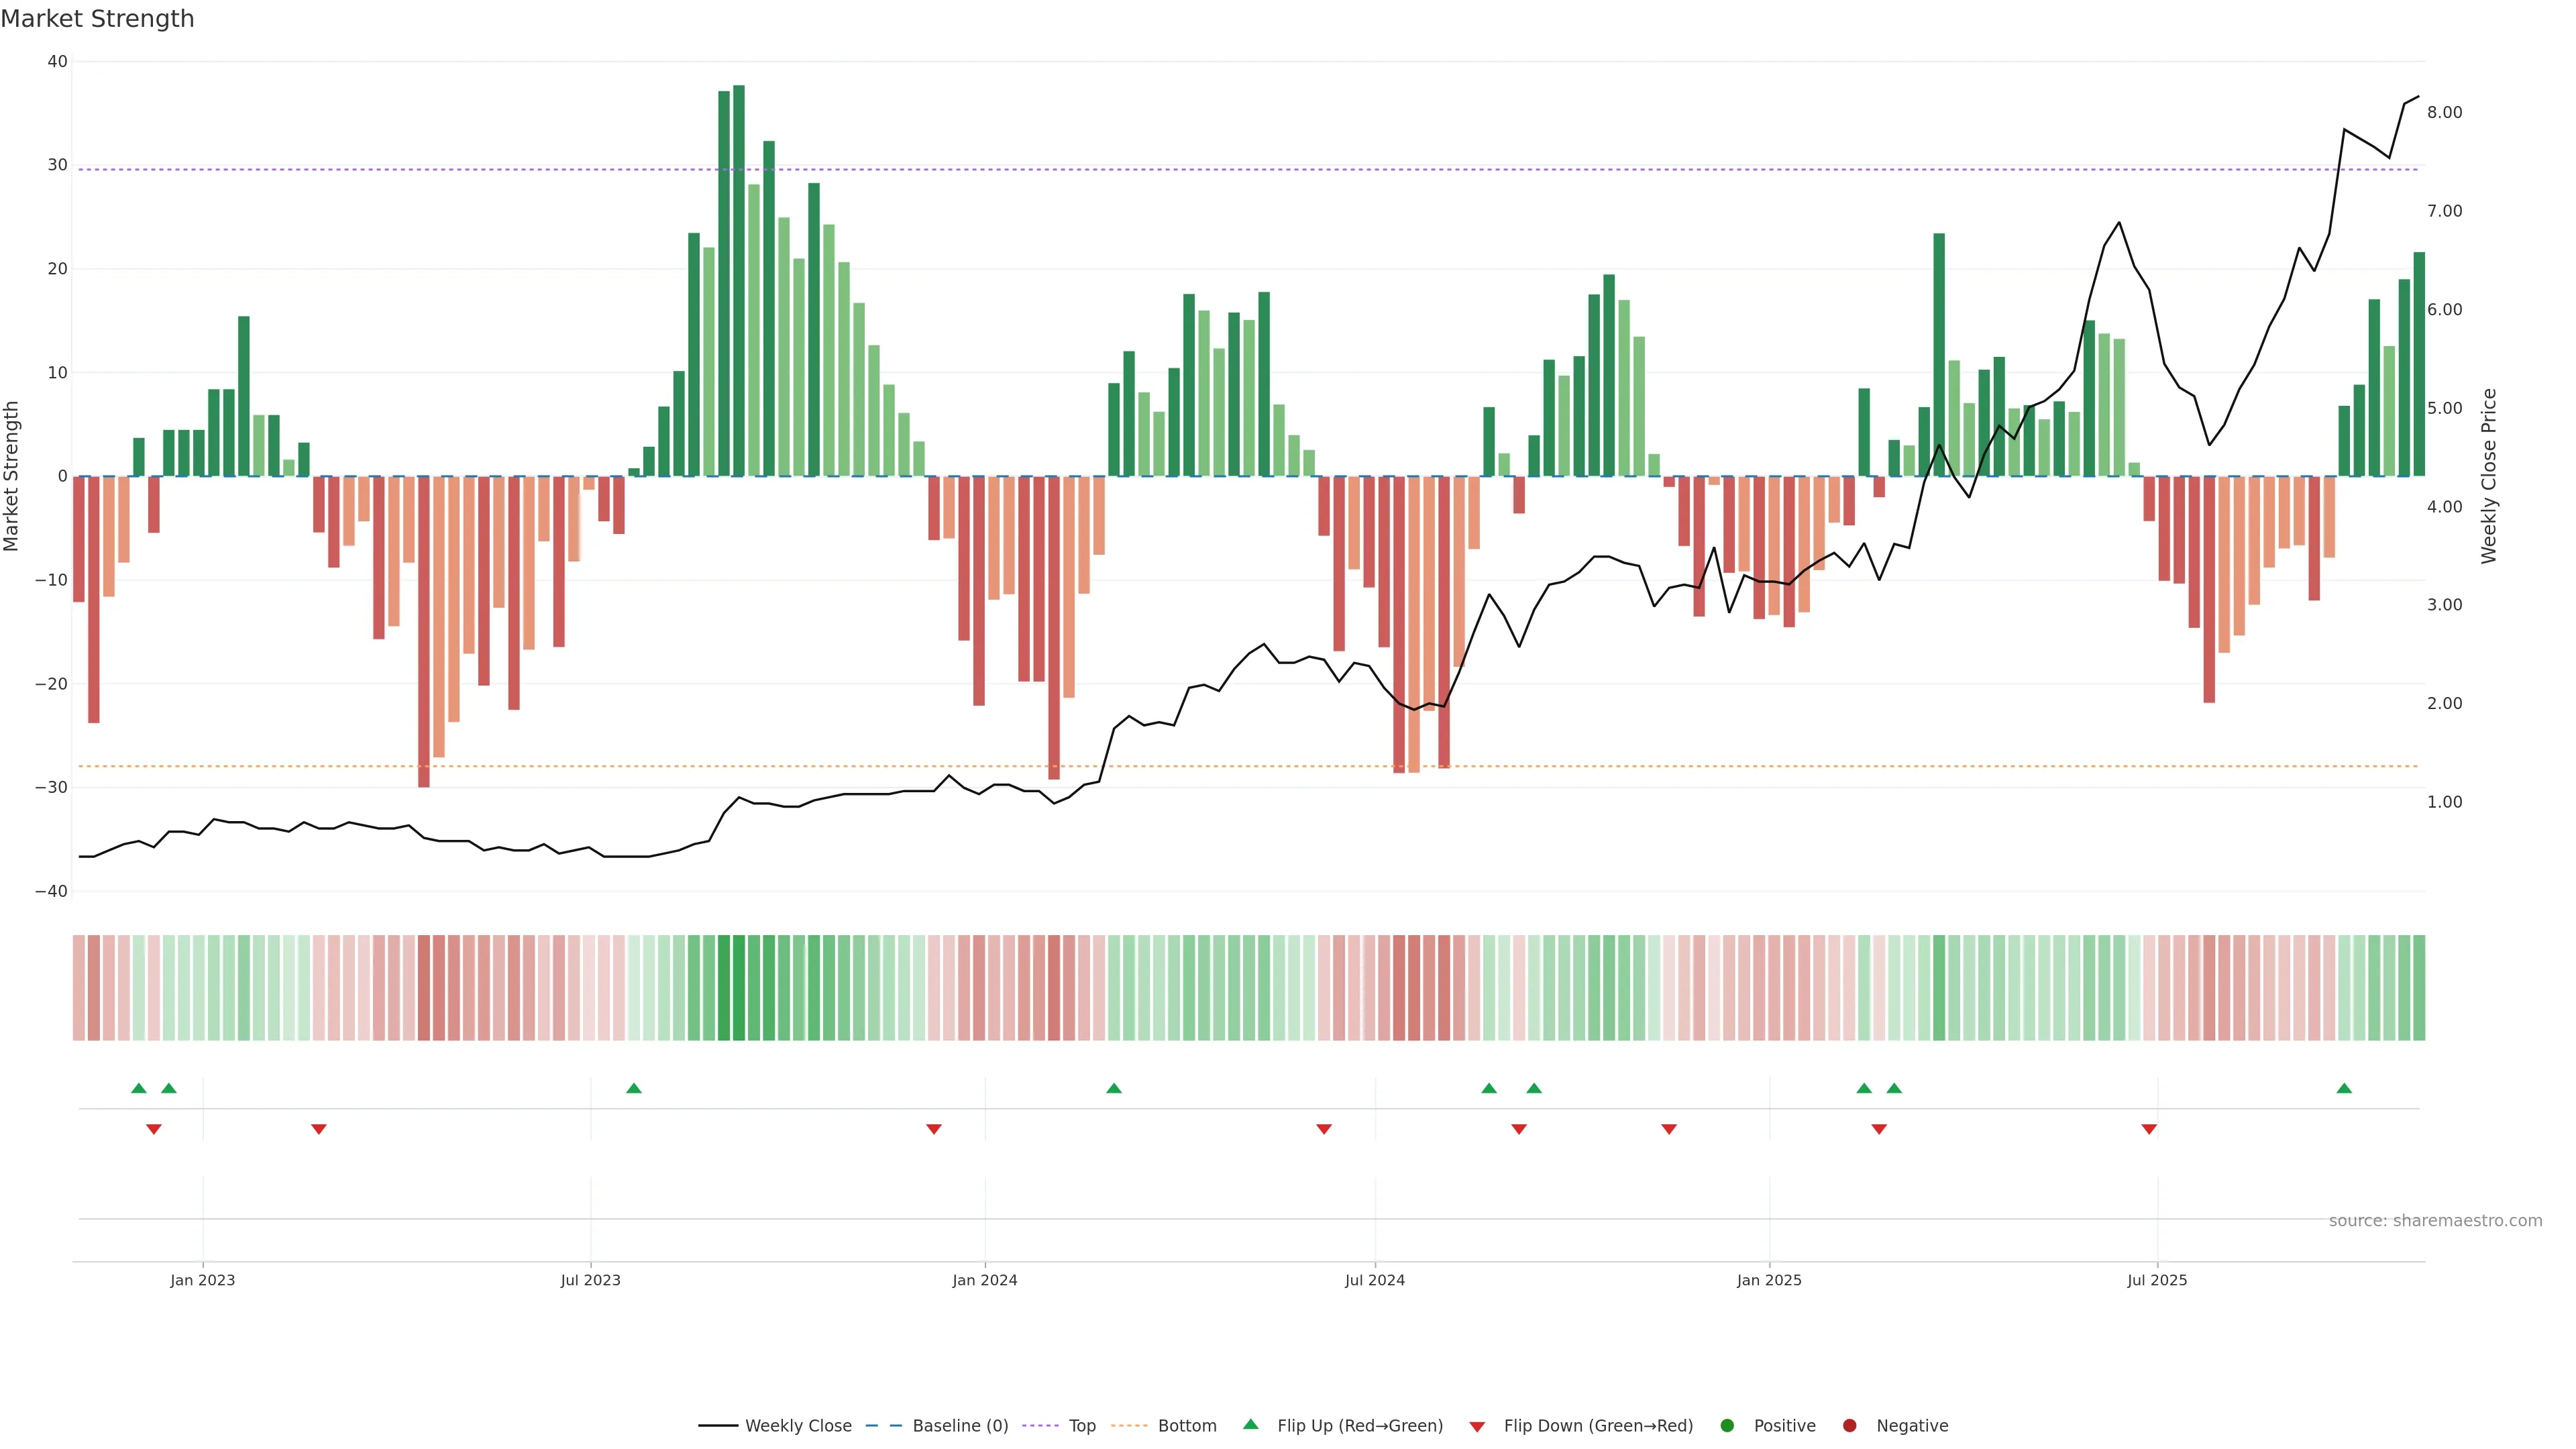Click the red flip-down marker just before Jan 2024
The width and height of the screenshot is (2576, 1449).
coord(934,1129)
